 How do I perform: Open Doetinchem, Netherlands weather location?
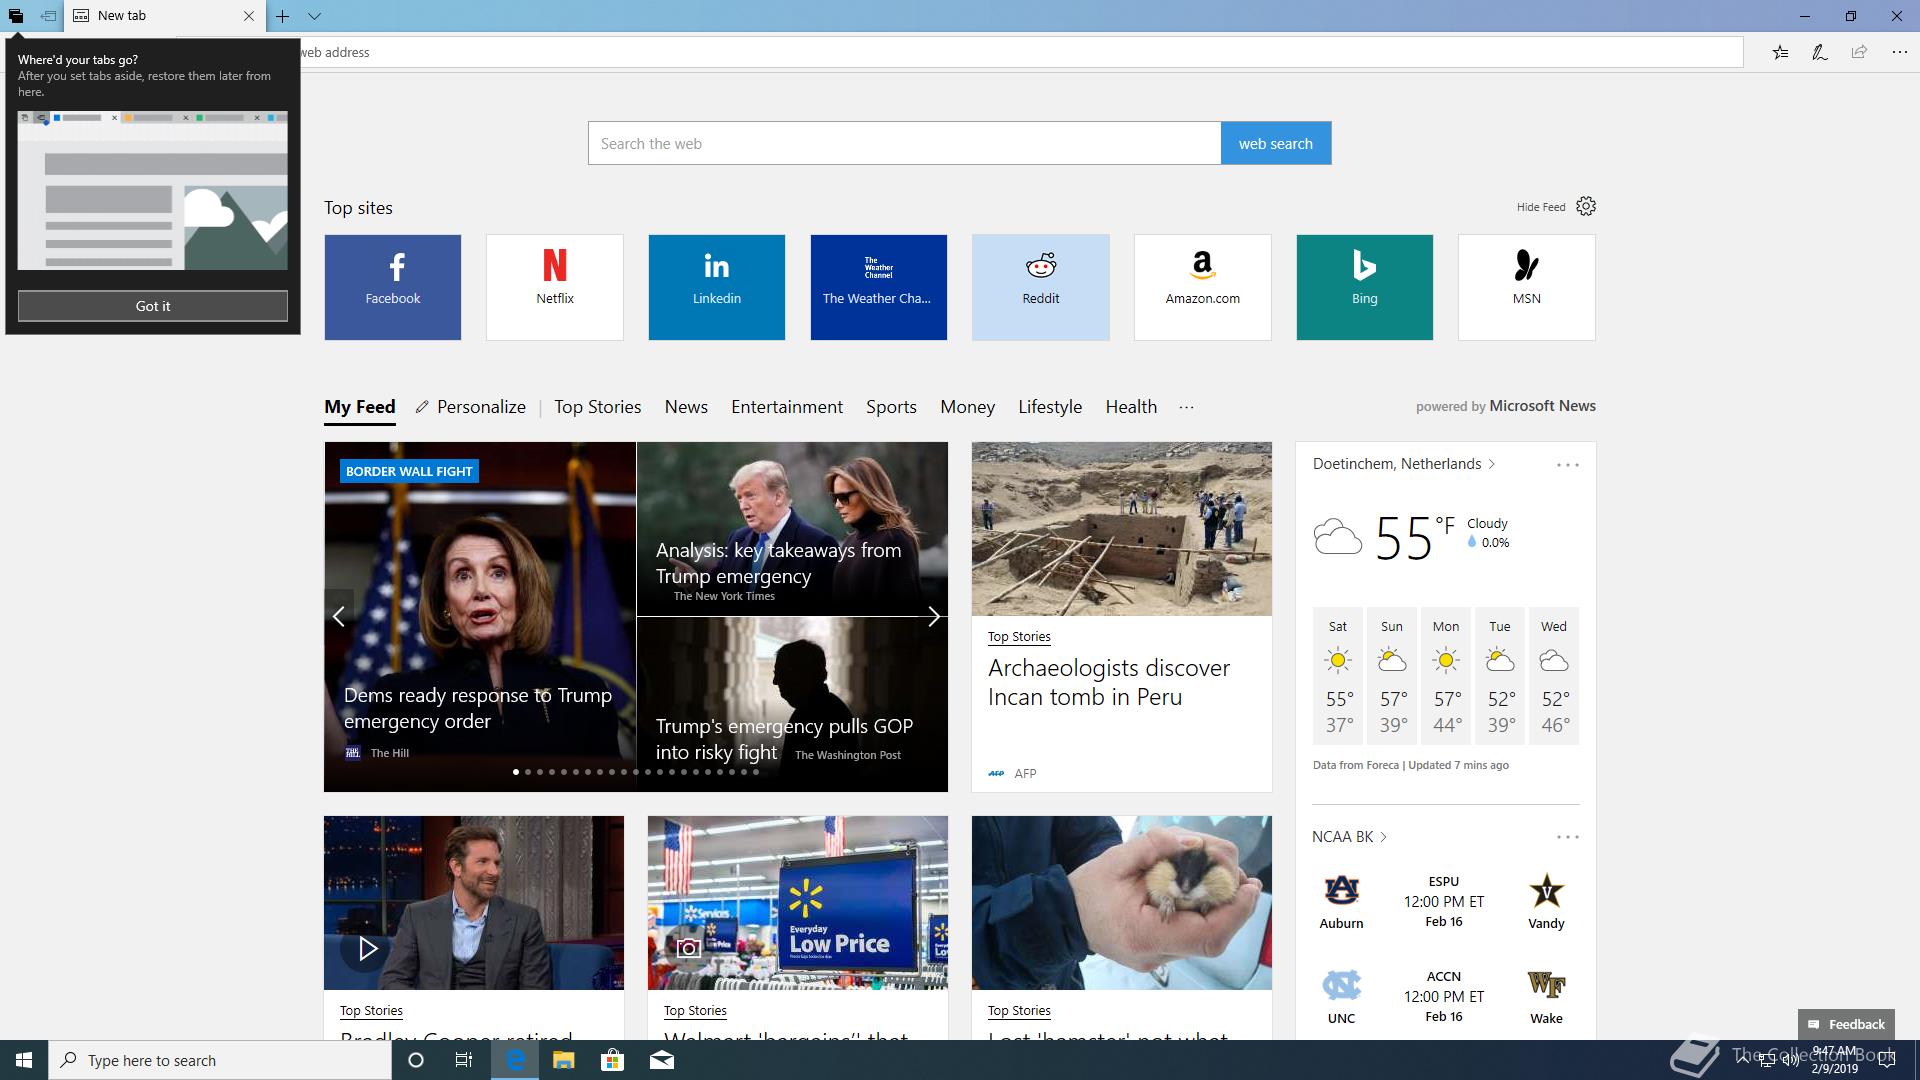[x=1404, y=464]
